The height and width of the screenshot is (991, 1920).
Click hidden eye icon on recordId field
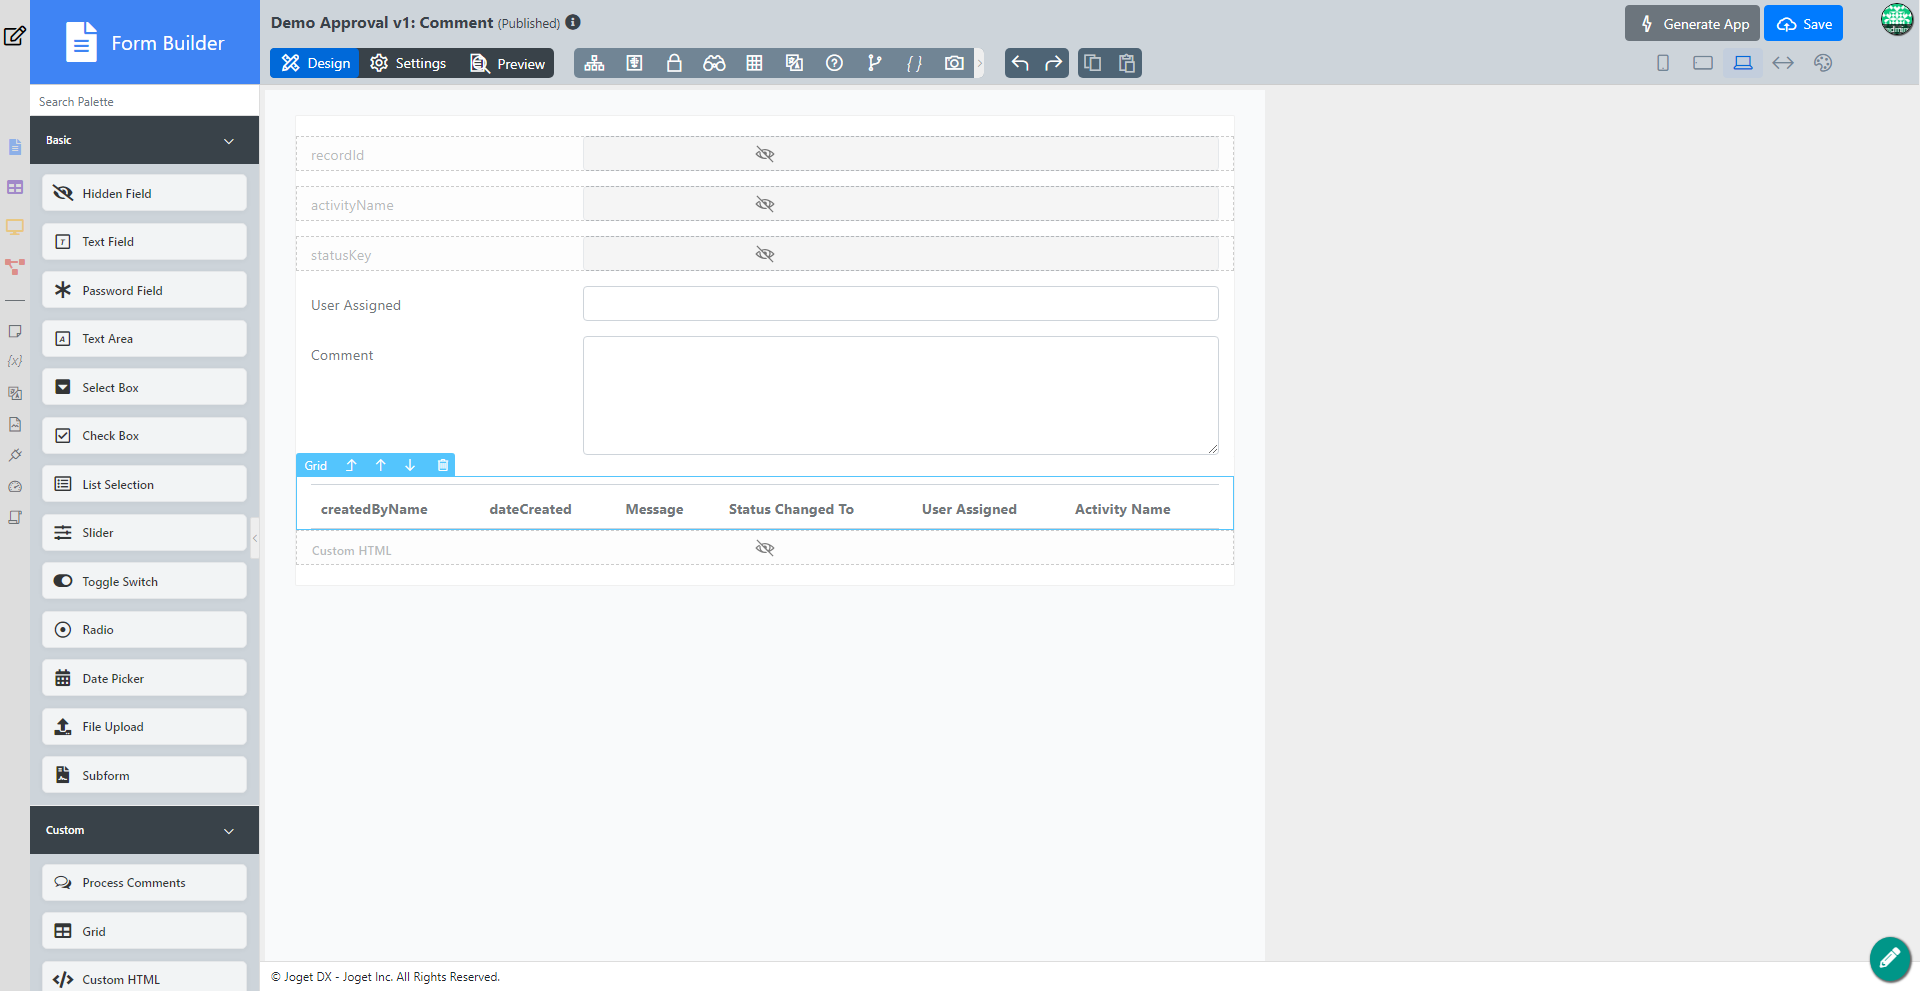click(x=765, y=154)
